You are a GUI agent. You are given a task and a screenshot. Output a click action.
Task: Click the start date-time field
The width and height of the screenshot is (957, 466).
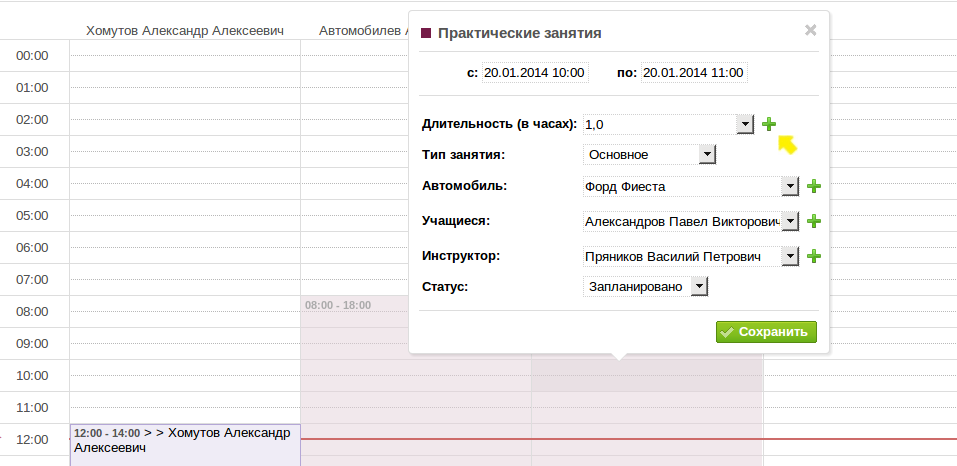[x=534, y=73]
